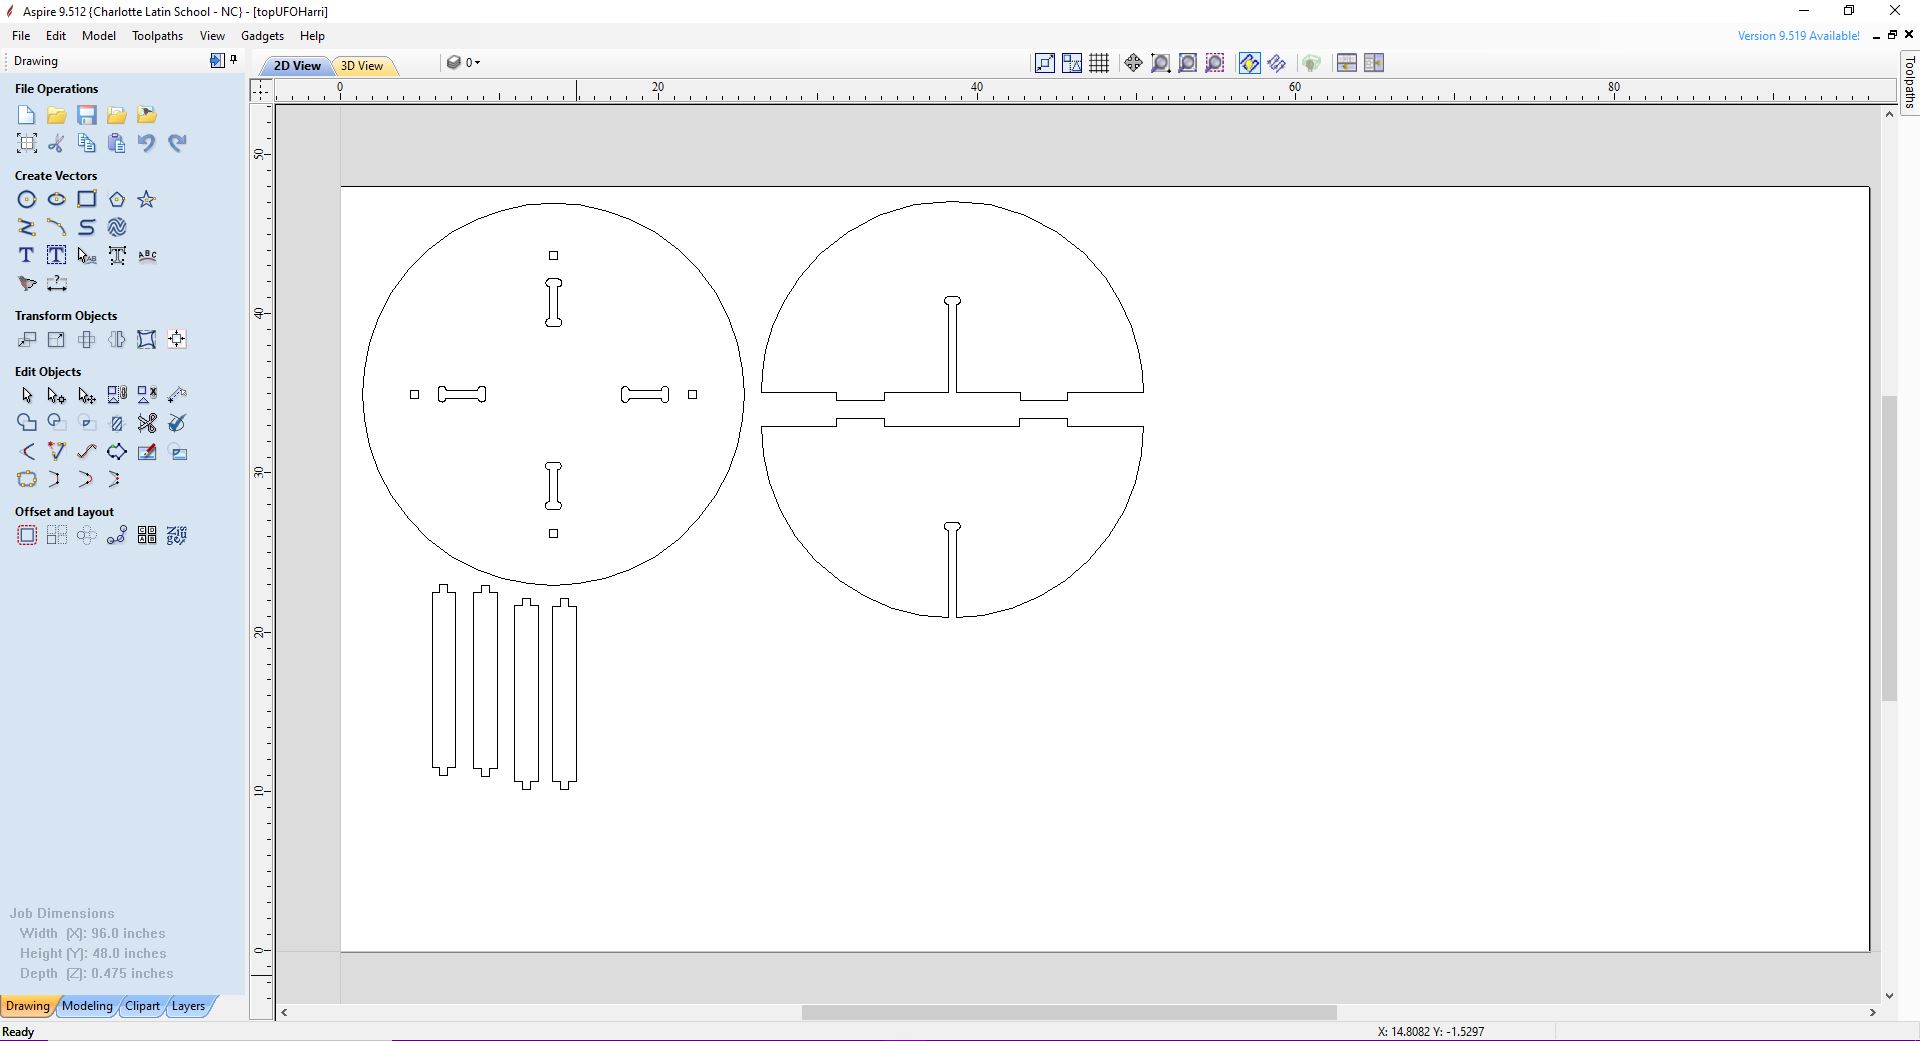The width and height of the screenshot is (1920, 1041).
Task: Select the Draw Star tool
Action: (147, 199)
